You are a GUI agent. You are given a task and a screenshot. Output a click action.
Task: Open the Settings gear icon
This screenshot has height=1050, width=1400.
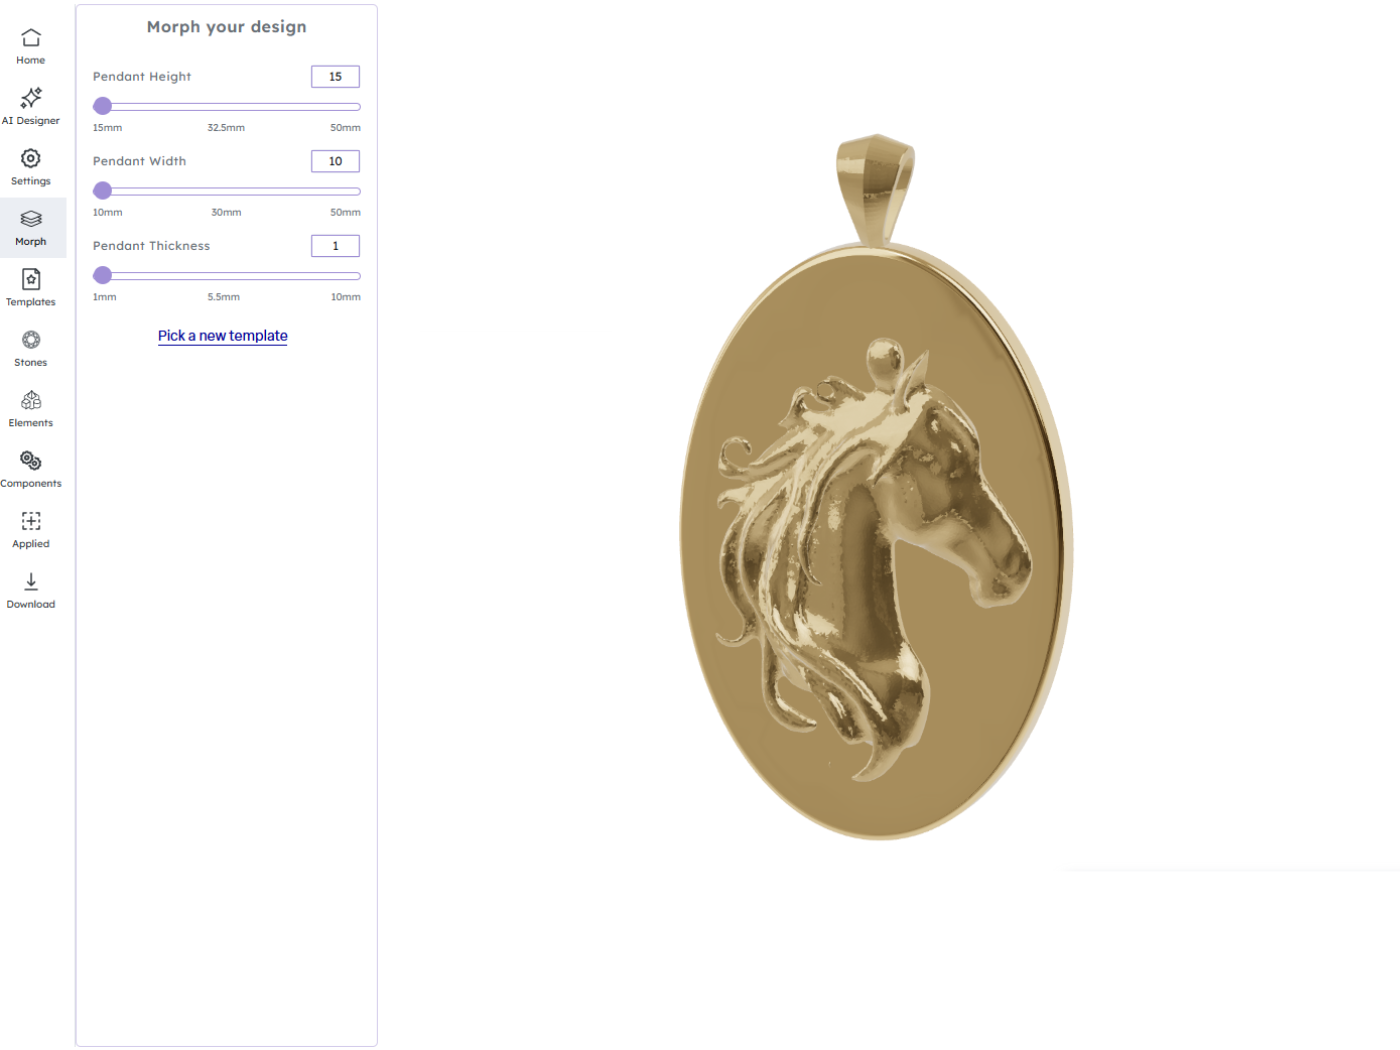click(31, 158)
